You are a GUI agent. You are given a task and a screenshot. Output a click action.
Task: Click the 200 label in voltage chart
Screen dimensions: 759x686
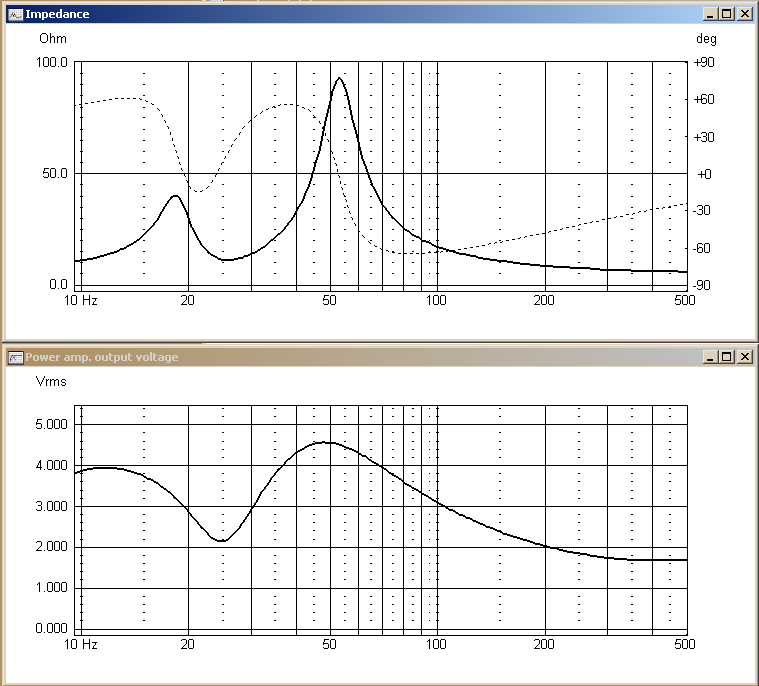click(x=544, y=644)
